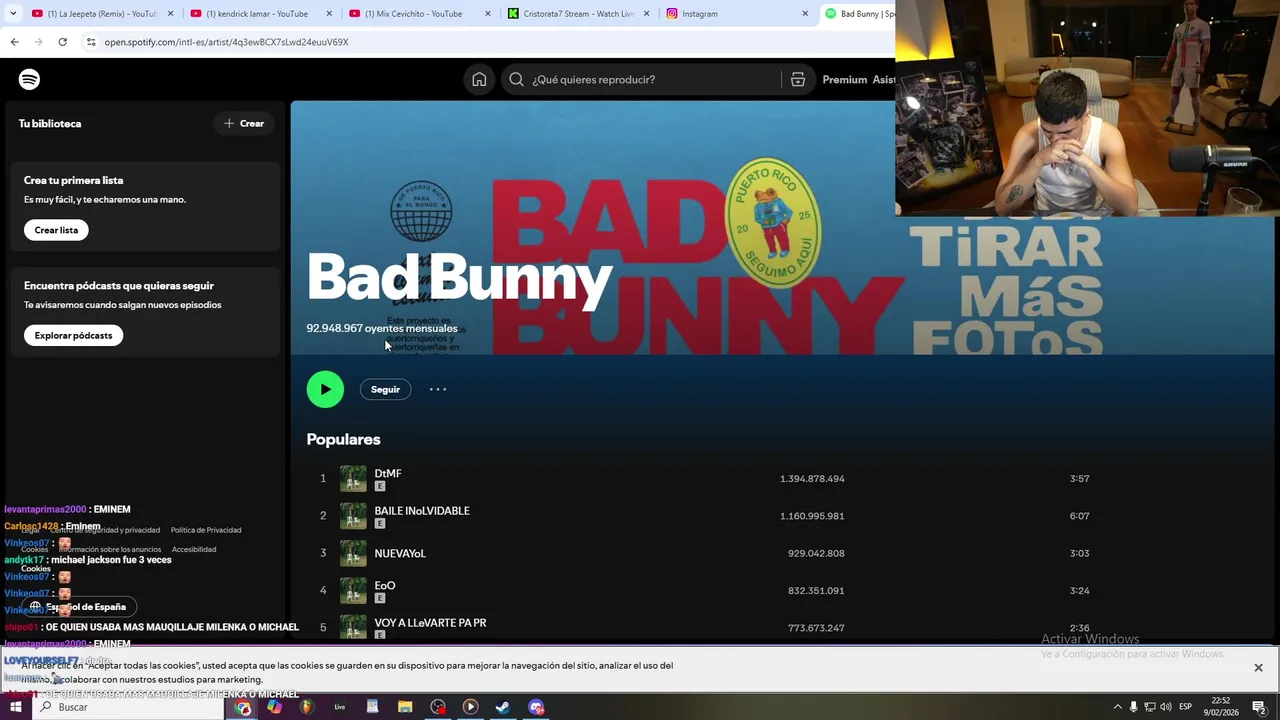Image resolution: width=1280 pixels, height=720 pixels.
Task: Play Bad Bunny with the green play button
Action: click(x=325, y=389)
